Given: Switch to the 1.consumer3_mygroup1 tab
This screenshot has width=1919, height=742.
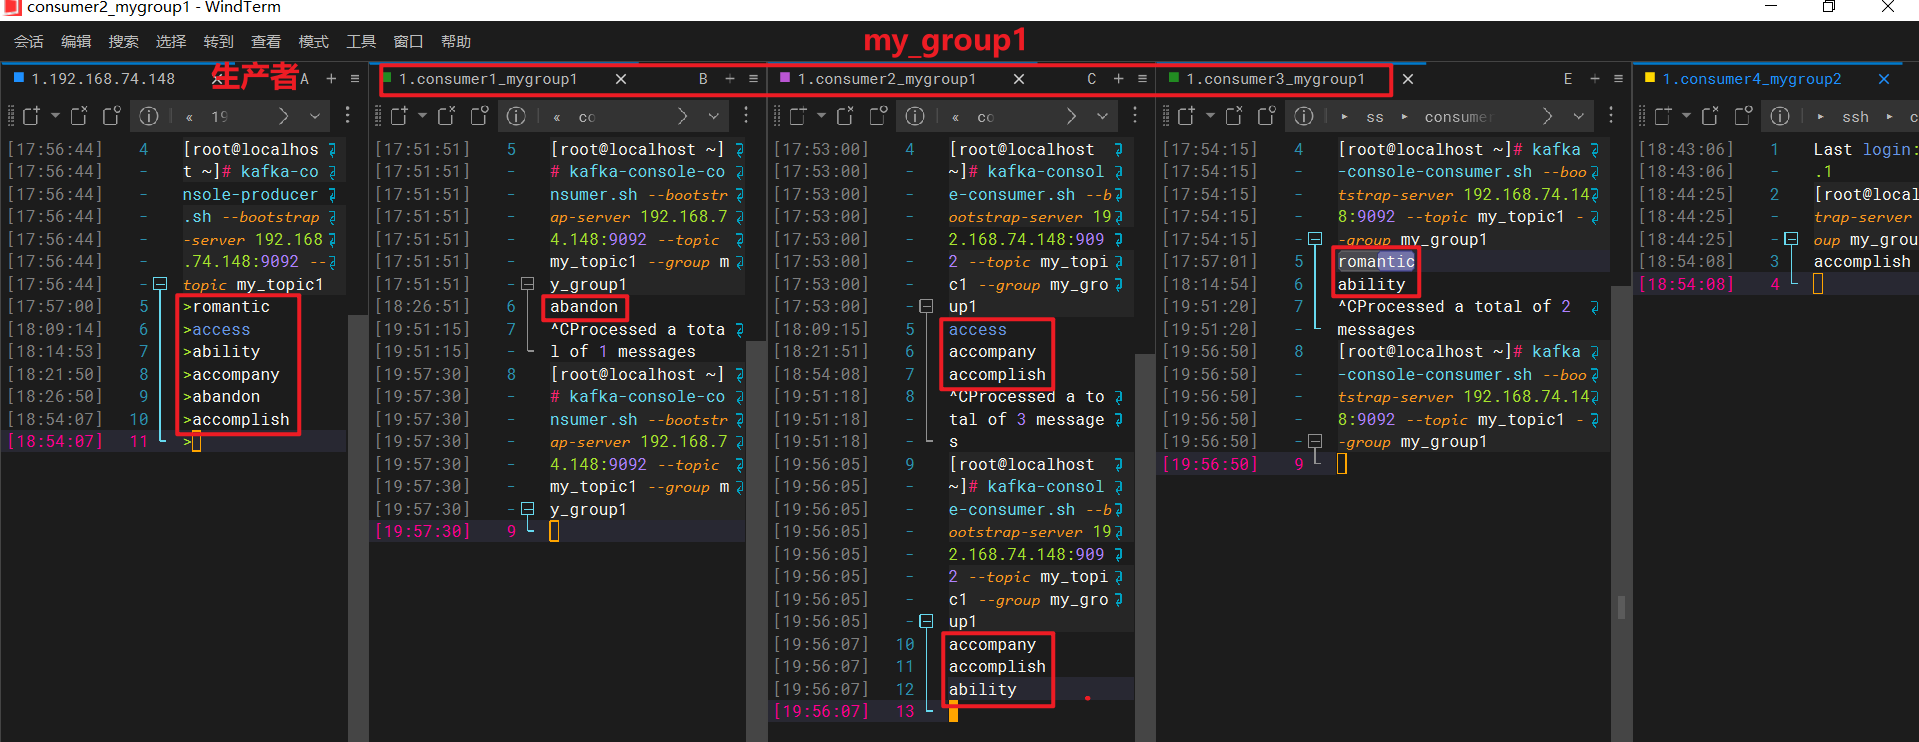Looking at the screenshot, I should click(x=1275, y=78).
